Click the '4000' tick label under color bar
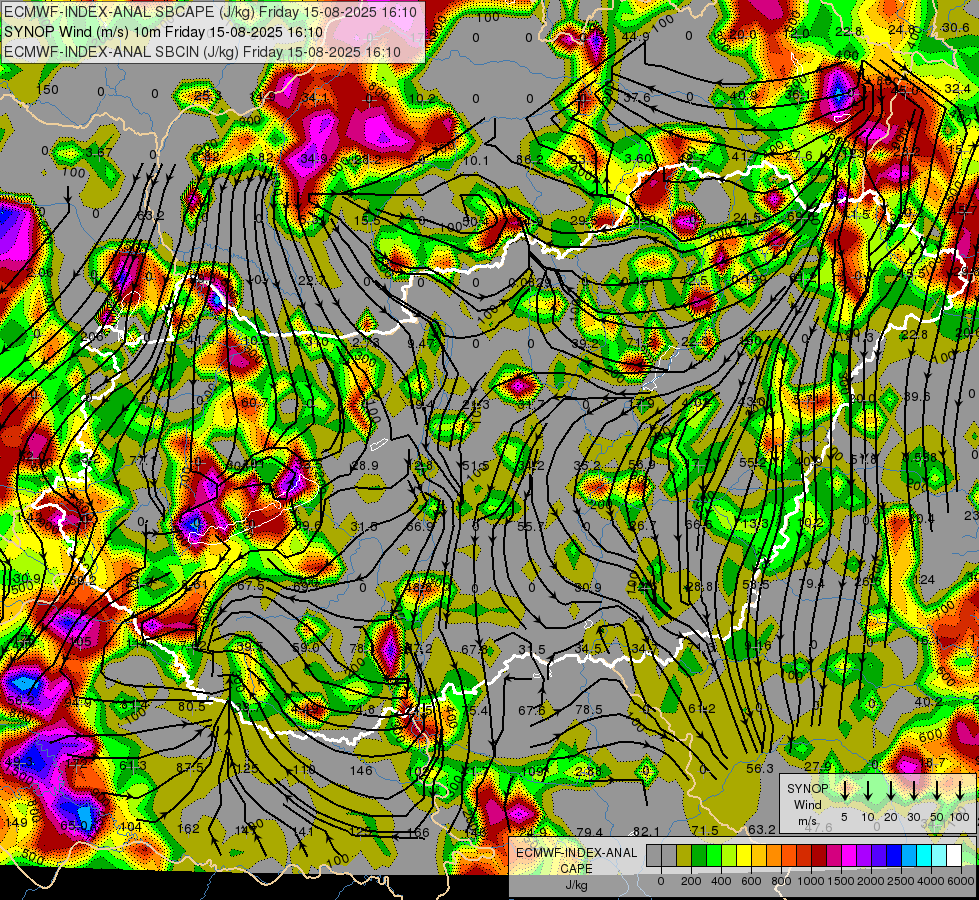This screenshot has height=900, width=979. [931, 881]
